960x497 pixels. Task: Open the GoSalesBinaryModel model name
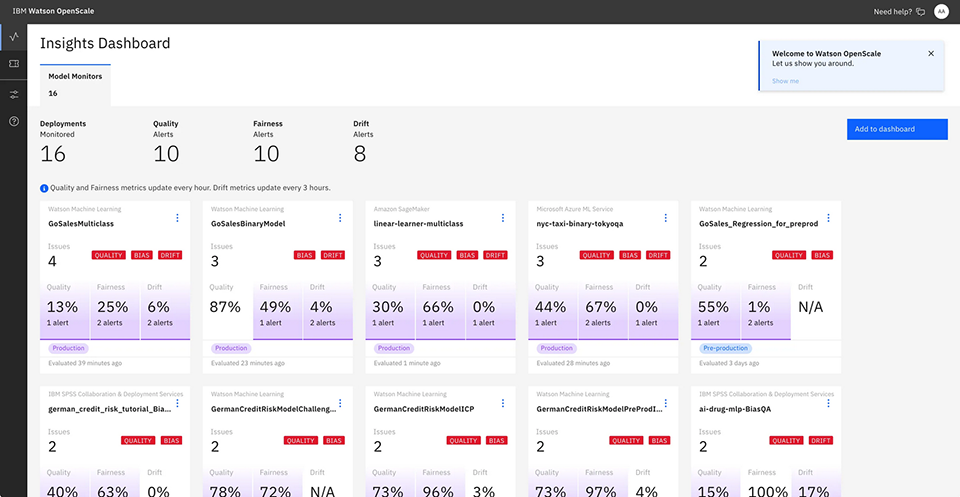(248, 224)
